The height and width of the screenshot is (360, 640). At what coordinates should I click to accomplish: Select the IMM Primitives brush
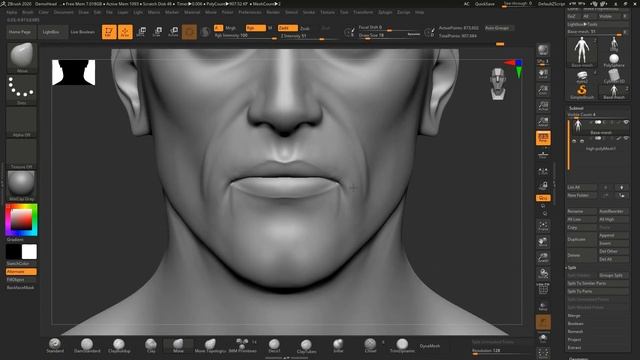[242, 345]
